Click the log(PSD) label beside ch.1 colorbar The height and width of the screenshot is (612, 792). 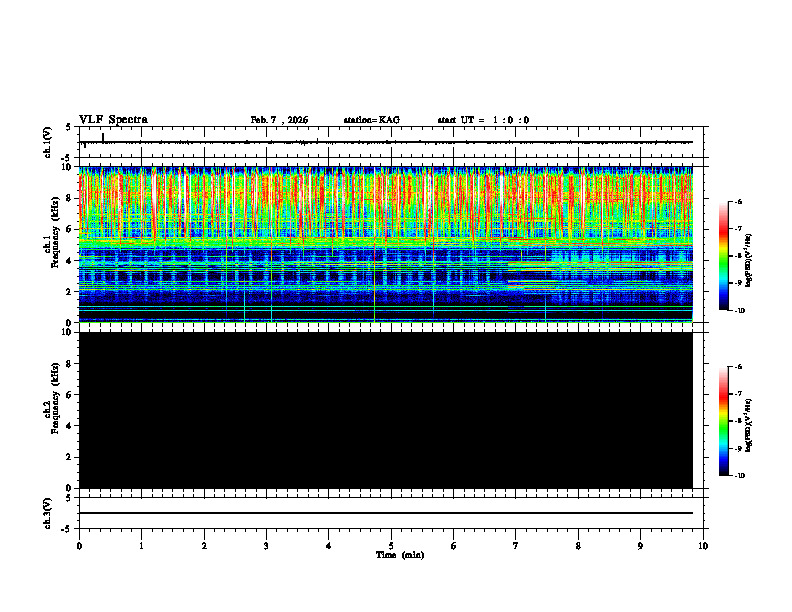point(748,260)
